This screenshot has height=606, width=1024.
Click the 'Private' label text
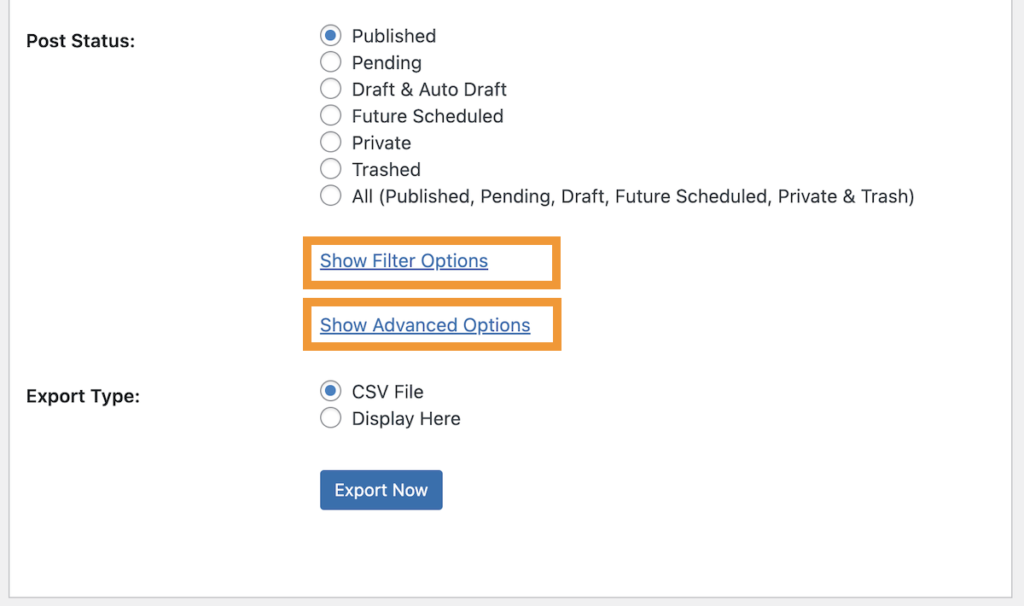click(x=381, y=143)
